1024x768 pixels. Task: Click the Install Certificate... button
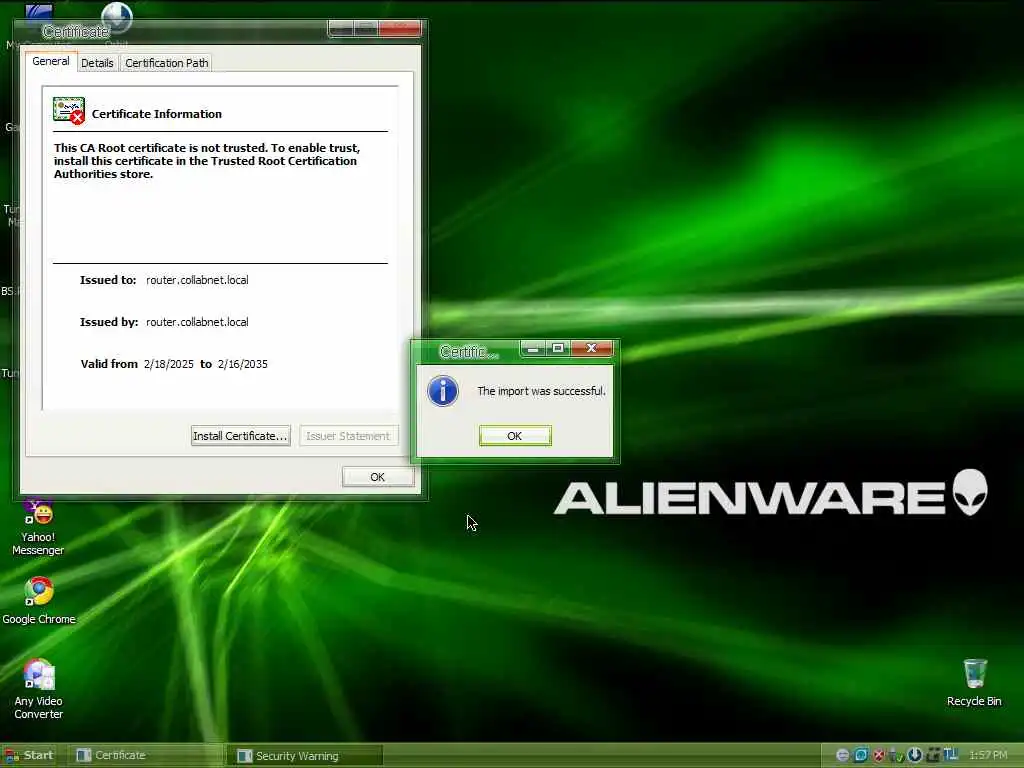(240, 436)
